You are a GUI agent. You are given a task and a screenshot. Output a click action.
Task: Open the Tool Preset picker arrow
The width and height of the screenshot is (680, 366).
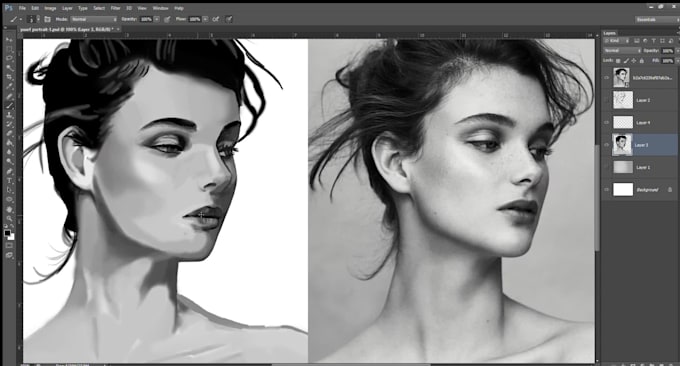click(x=20, y=20)
